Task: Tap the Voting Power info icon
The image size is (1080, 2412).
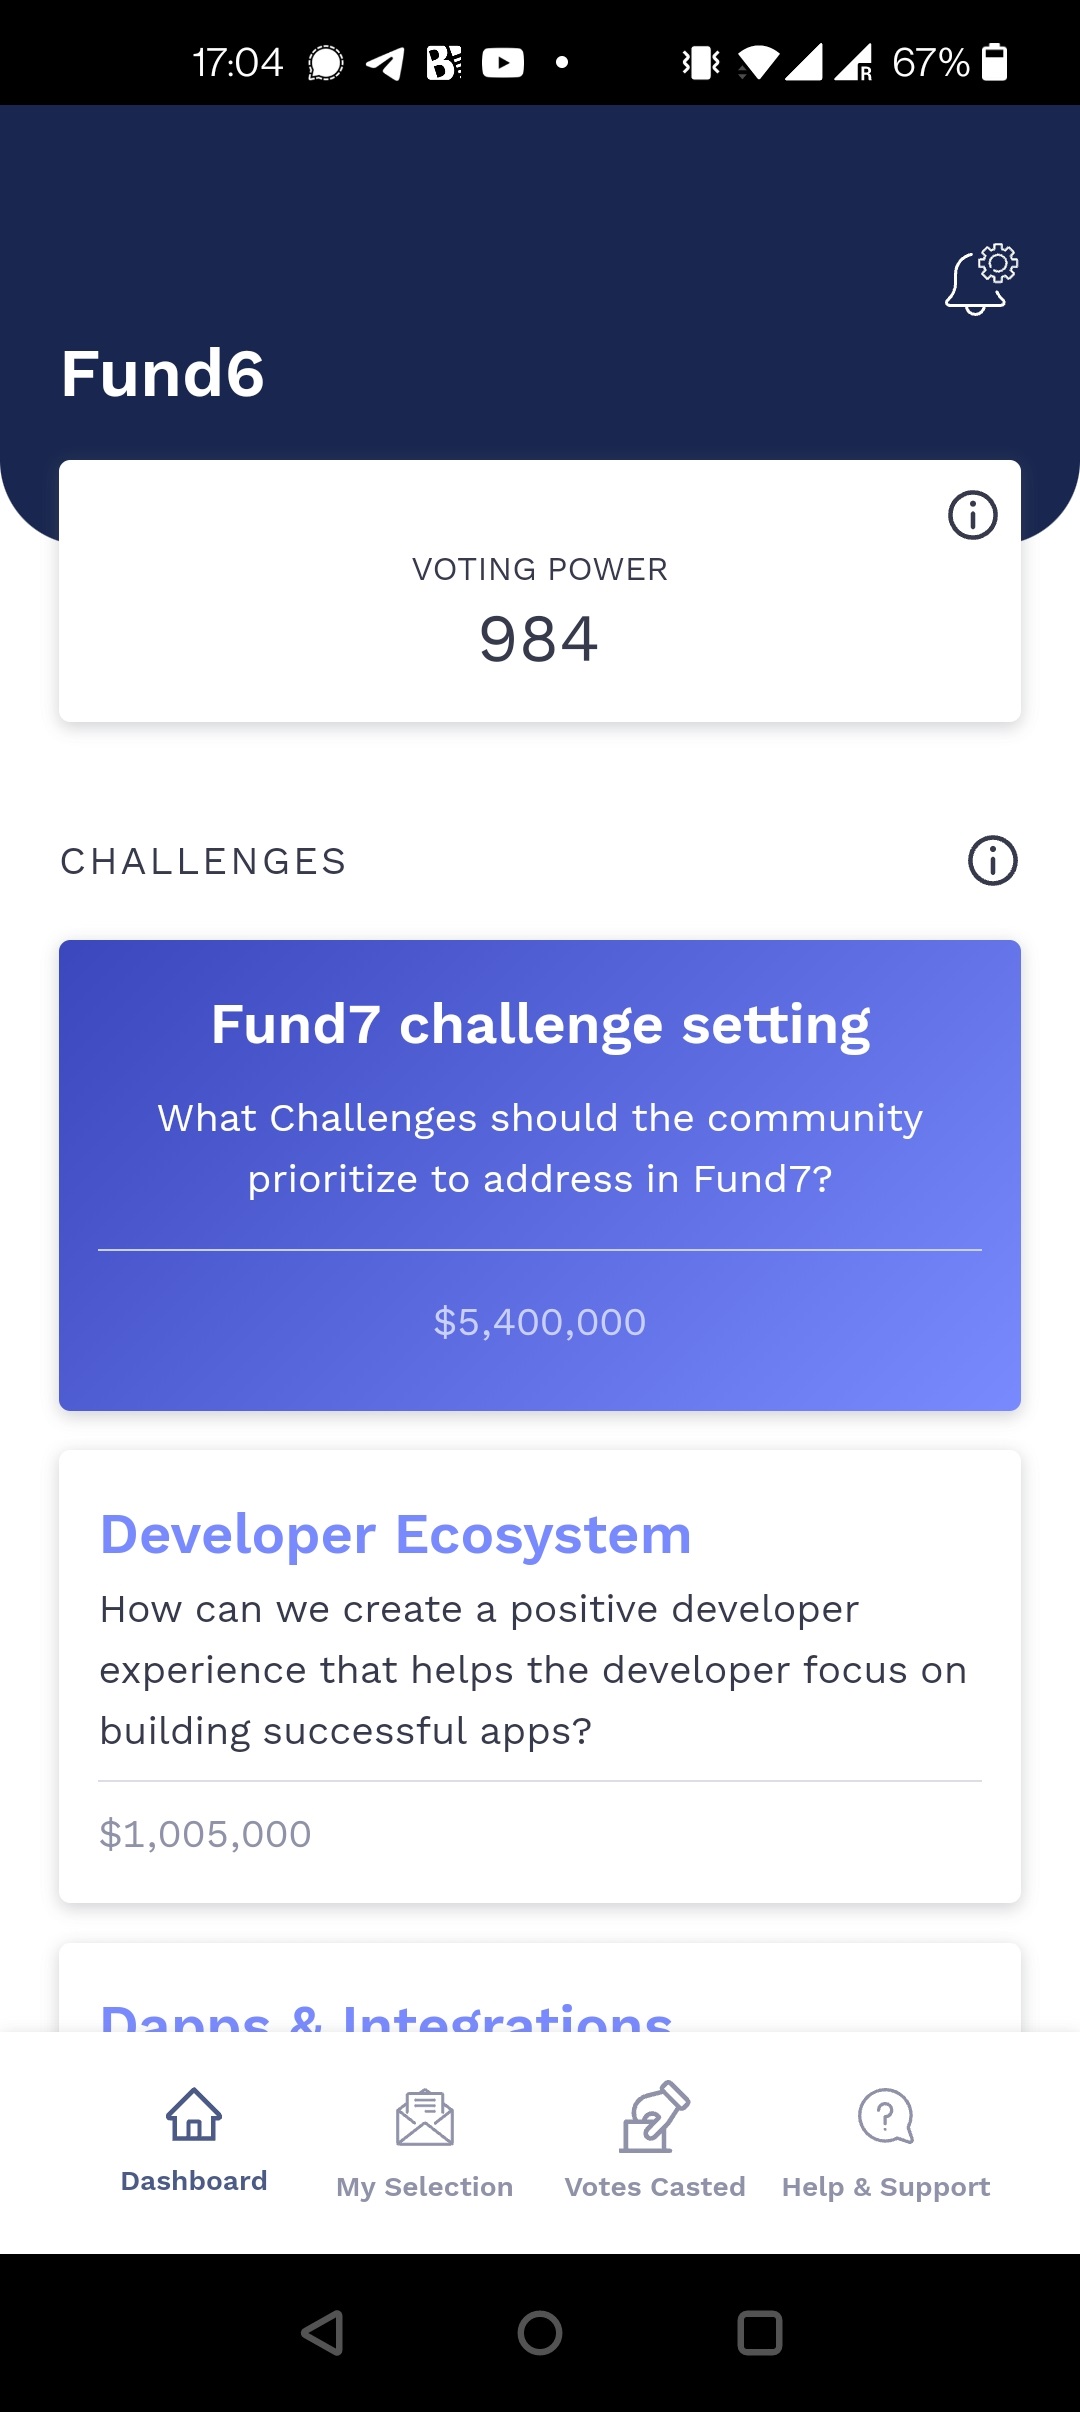Action: [x=972, y=516]
